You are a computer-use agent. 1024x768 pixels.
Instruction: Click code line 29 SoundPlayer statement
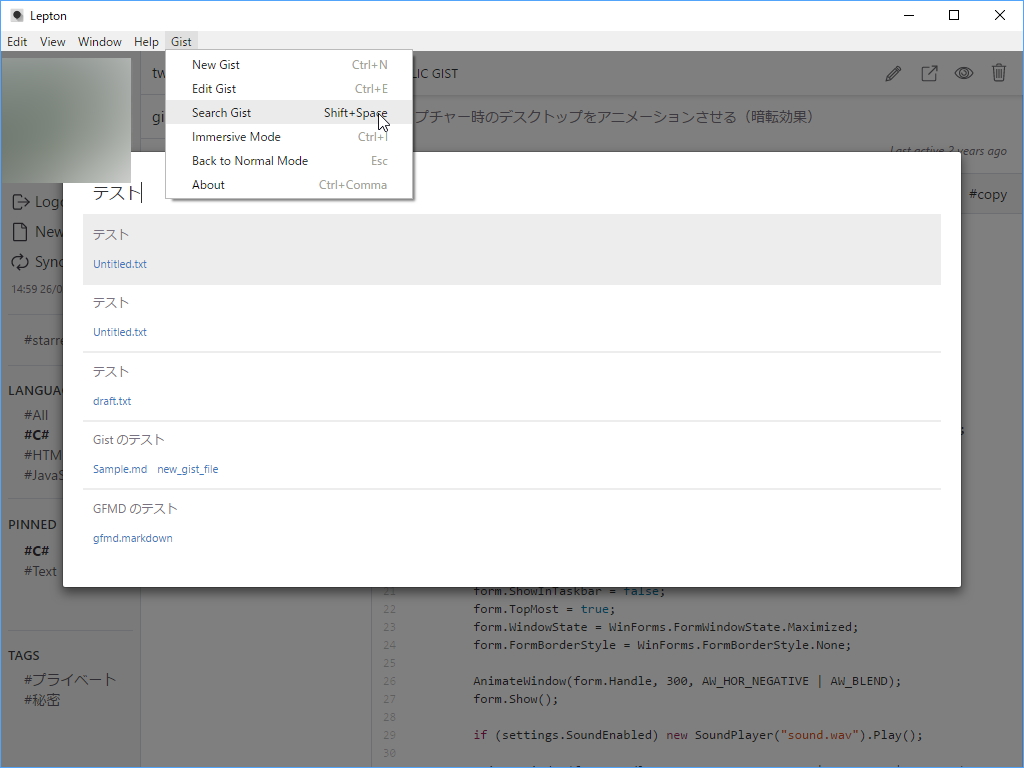[698, 735]
